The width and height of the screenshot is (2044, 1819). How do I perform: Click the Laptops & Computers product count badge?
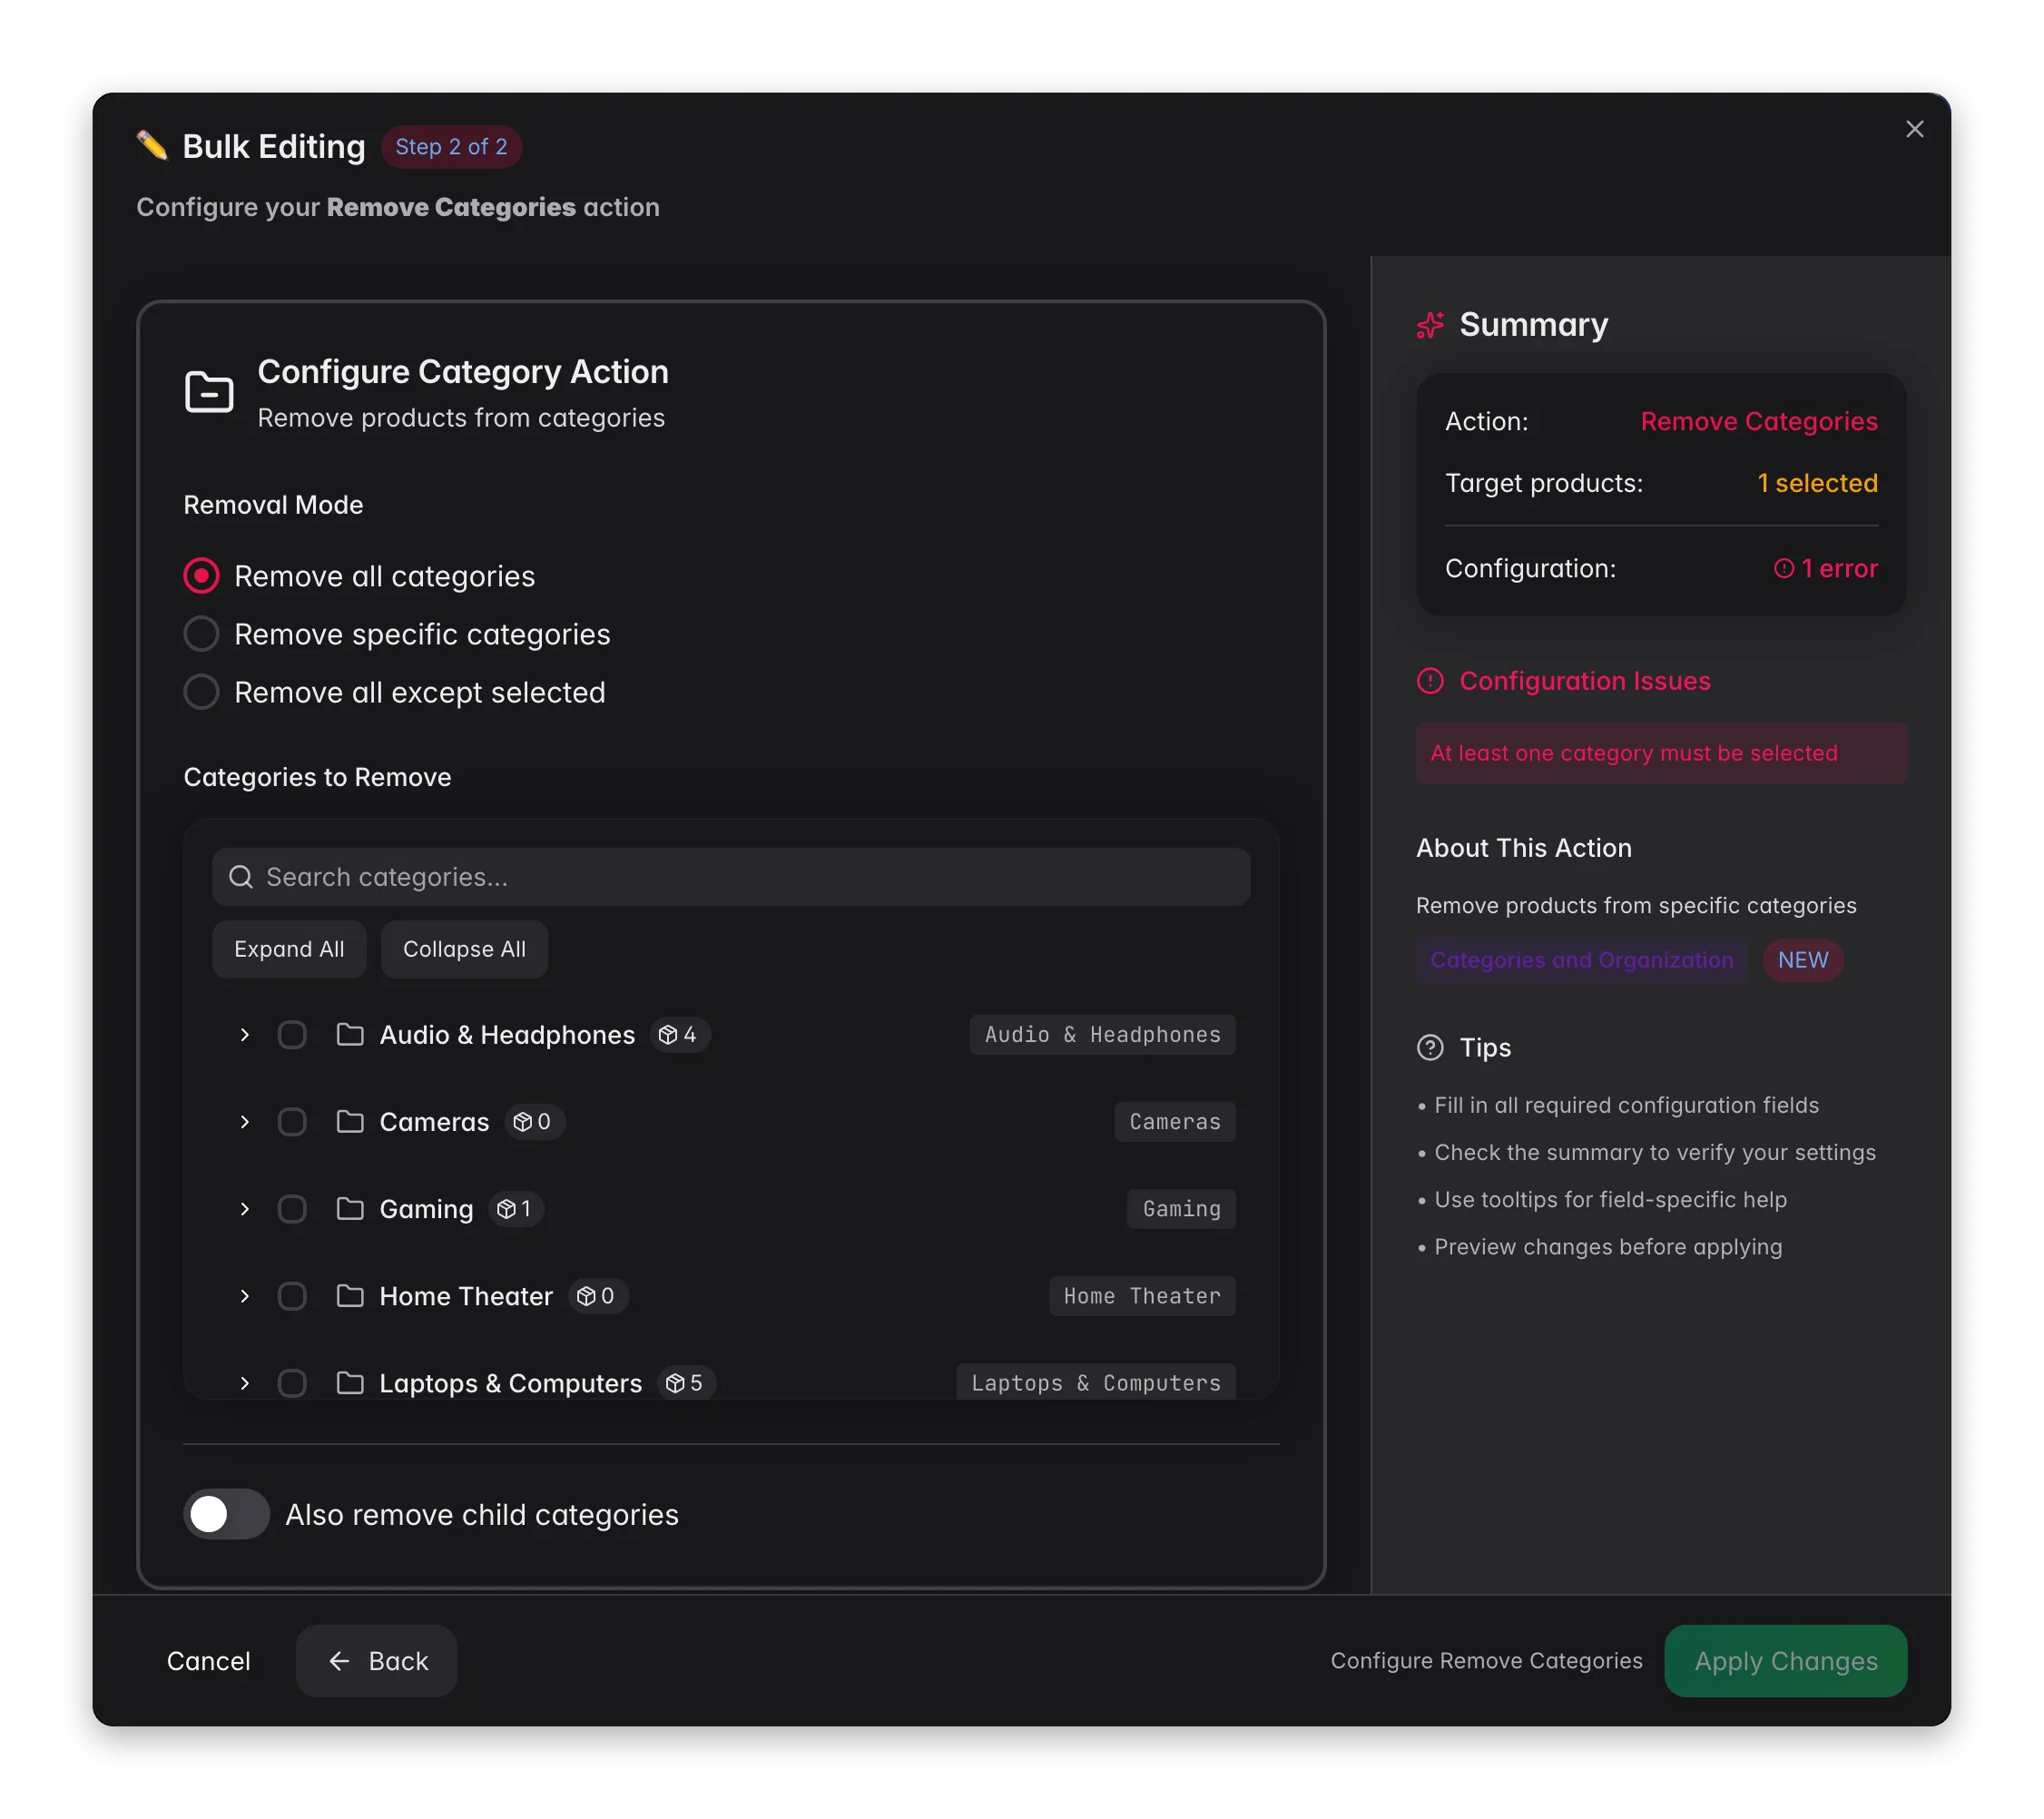686,1382
